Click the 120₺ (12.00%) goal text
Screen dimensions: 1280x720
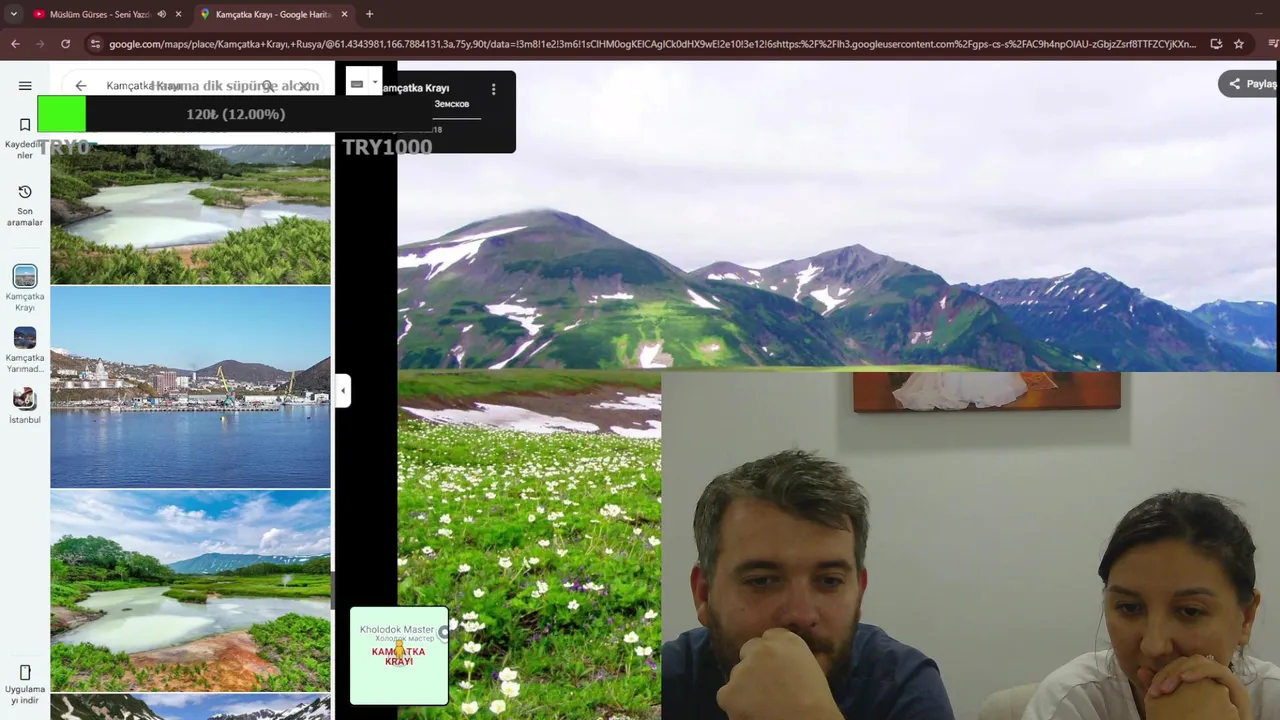[236, 114]
